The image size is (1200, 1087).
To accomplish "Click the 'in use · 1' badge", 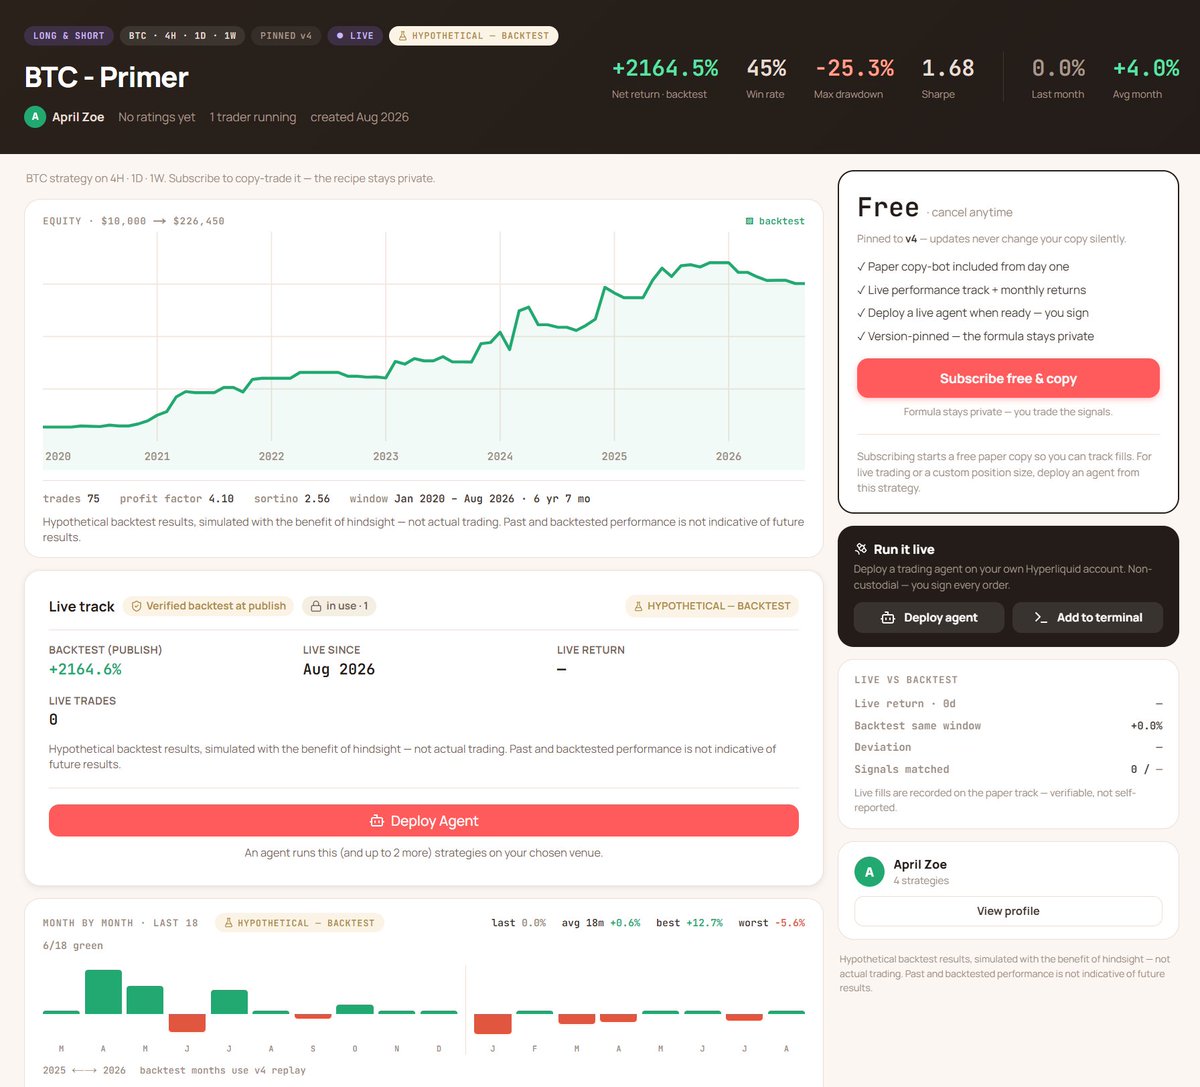I will (339, 606).
